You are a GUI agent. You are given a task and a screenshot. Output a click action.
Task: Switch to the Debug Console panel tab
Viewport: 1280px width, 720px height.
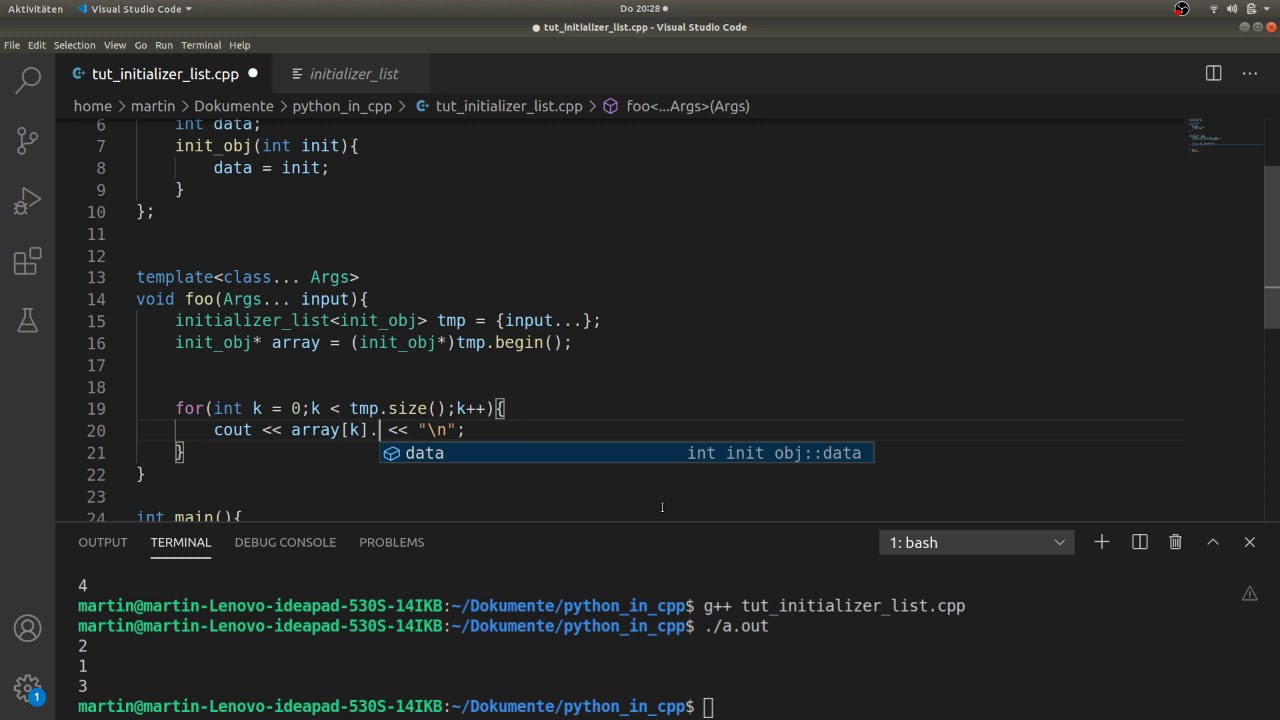click(x=285, y=542)
